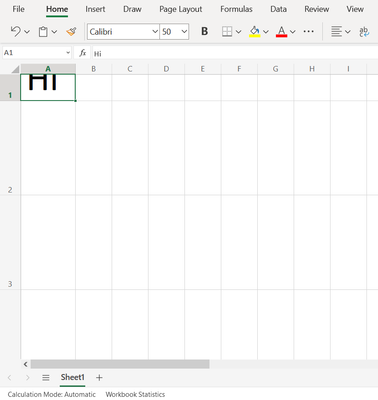Toggle Wrap Text icon
Screen dimensions: 378x400
[364, 32]
